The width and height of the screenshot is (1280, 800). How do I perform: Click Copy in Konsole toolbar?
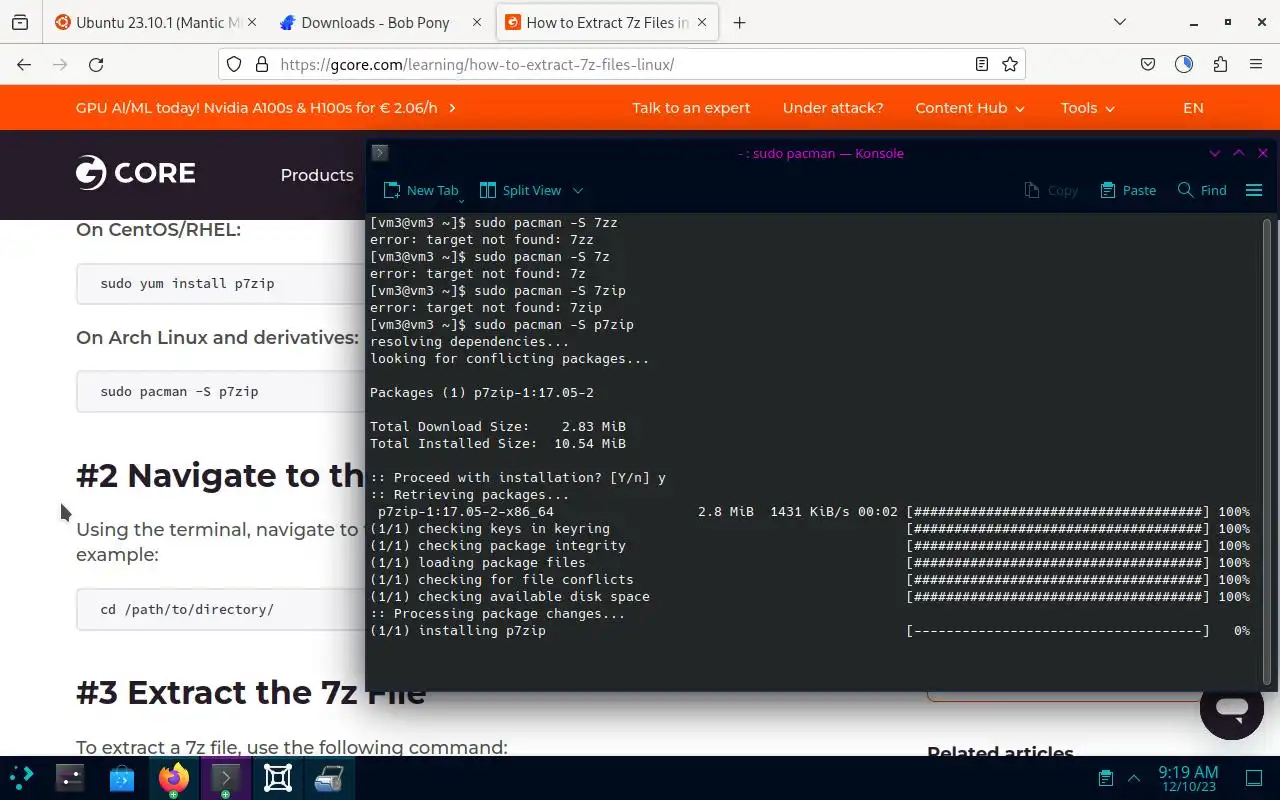click(x=1051, y=190)
